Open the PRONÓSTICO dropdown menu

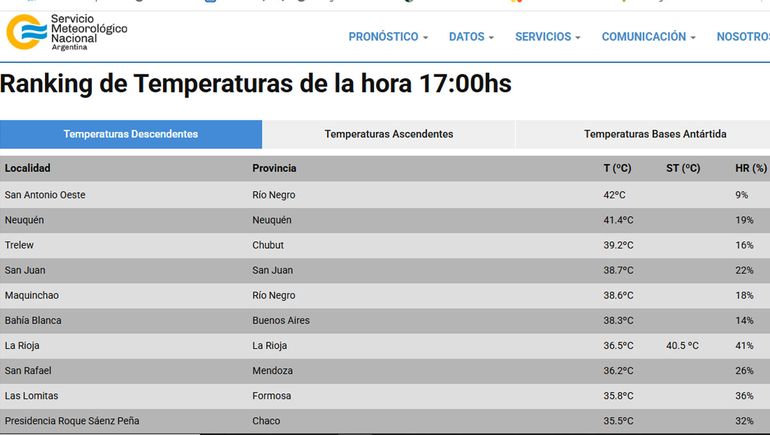[x=388, y=37]
